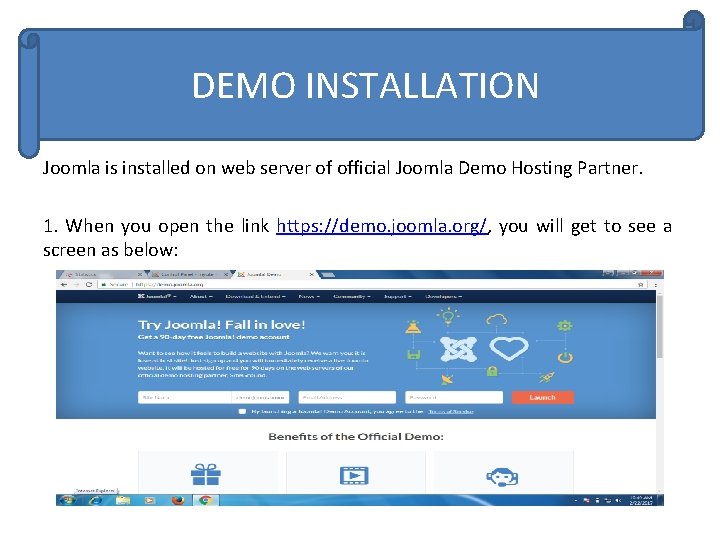Screen dimensions: 720x540
Task: Open the demo.joomla.org hyperlink in the slide text
Action: [x=382, y=226]
